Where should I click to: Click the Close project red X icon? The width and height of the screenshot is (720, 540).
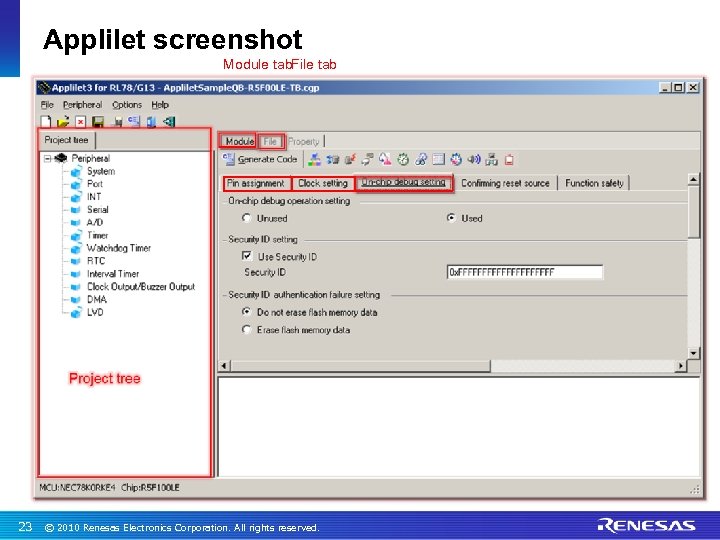(x=80, y=122)
